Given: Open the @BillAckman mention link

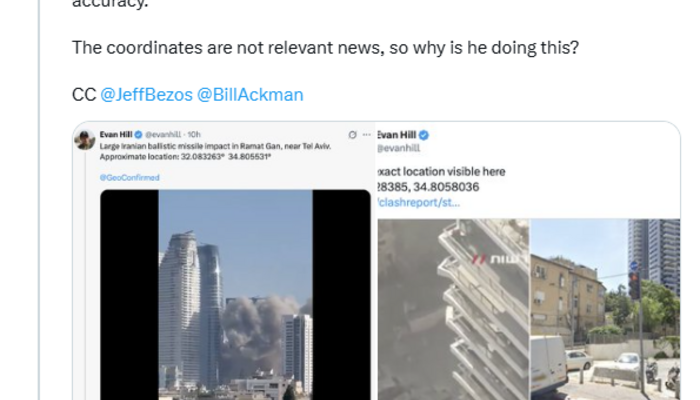Looking at the screenshot, I should coord(250,95).
